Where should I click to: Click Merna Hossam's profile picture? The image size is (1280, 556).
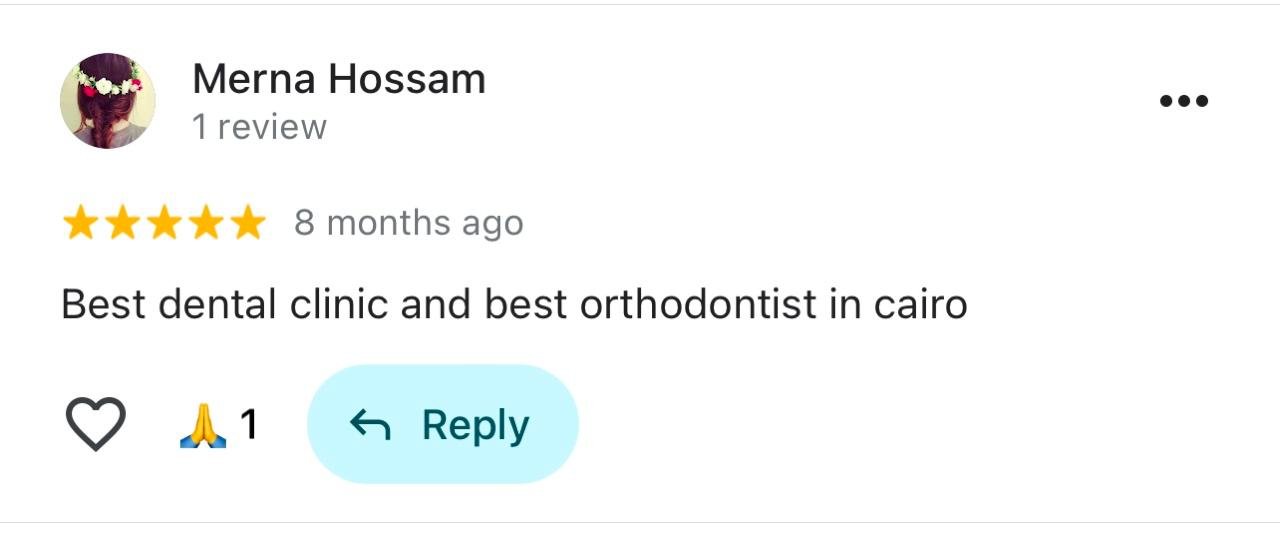108,101
